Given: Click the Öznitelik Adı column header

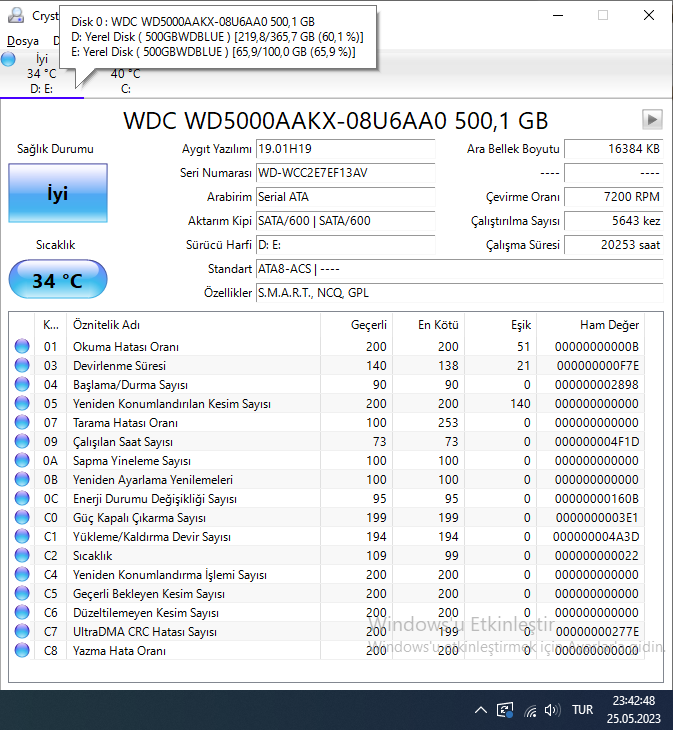Looking at the screenshot, I should tap(193, 325).
